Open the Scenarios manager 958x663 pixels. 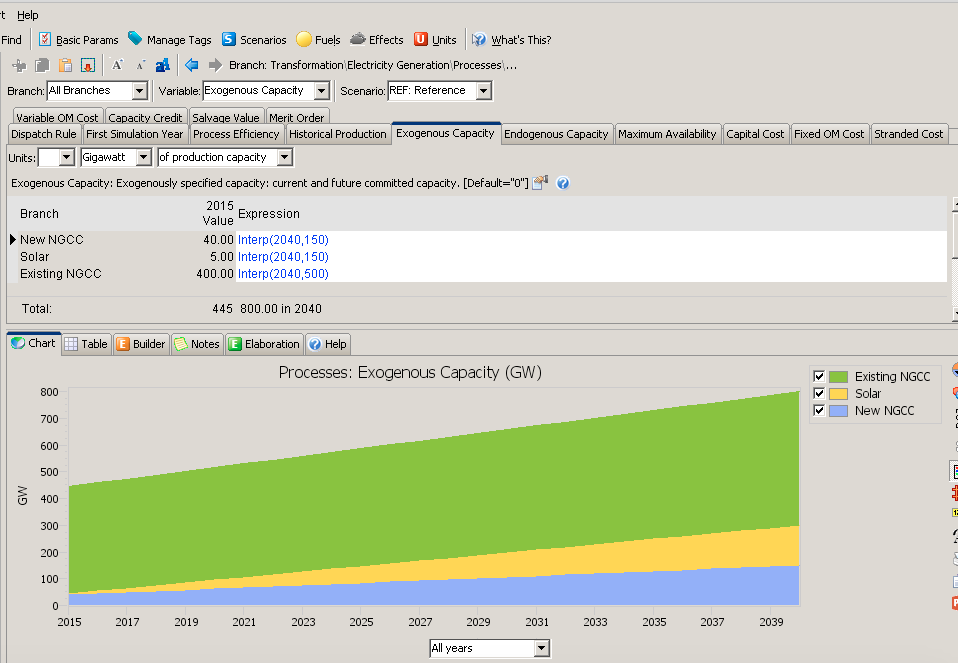coord(254,40)
